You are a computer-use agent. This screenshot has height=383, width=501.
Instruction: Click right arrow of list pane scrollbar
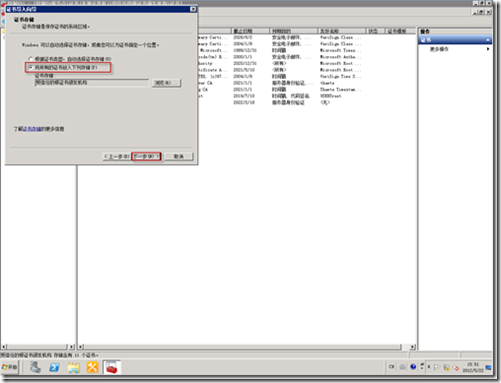point(413,347)
